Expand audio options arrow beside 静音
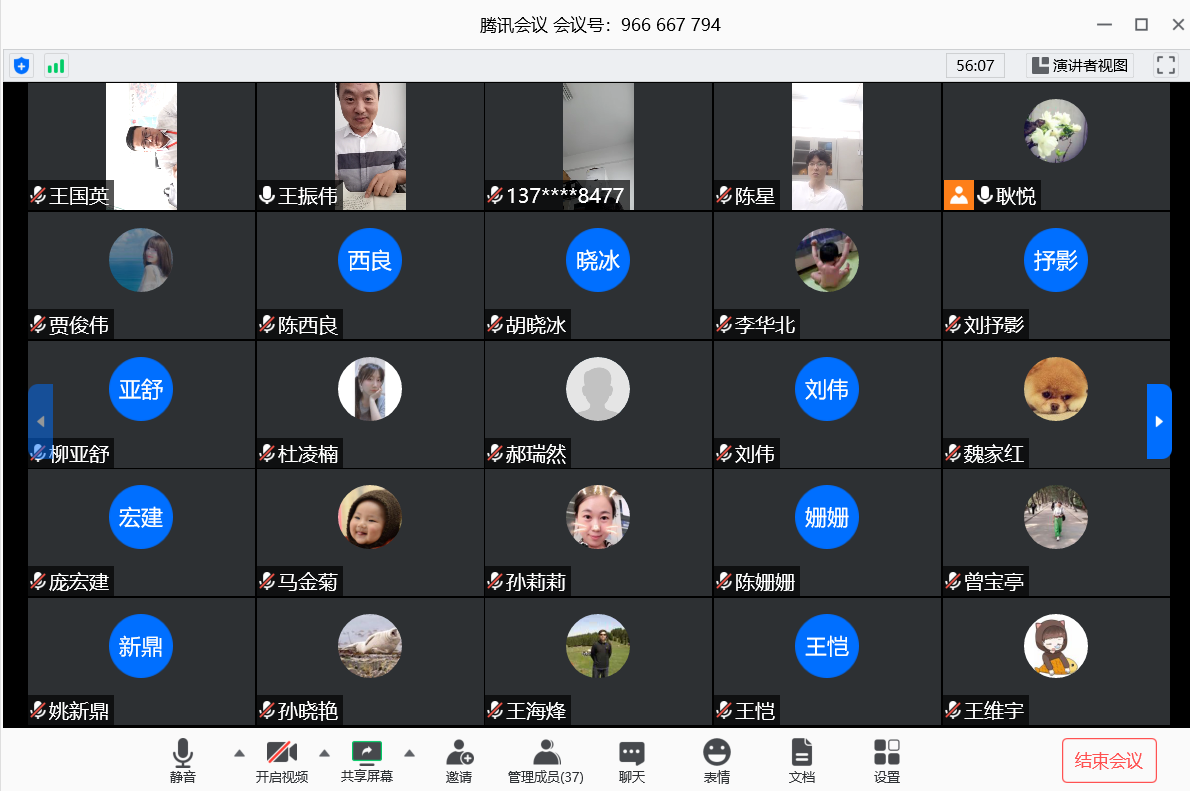 click(x=239, y=752)
